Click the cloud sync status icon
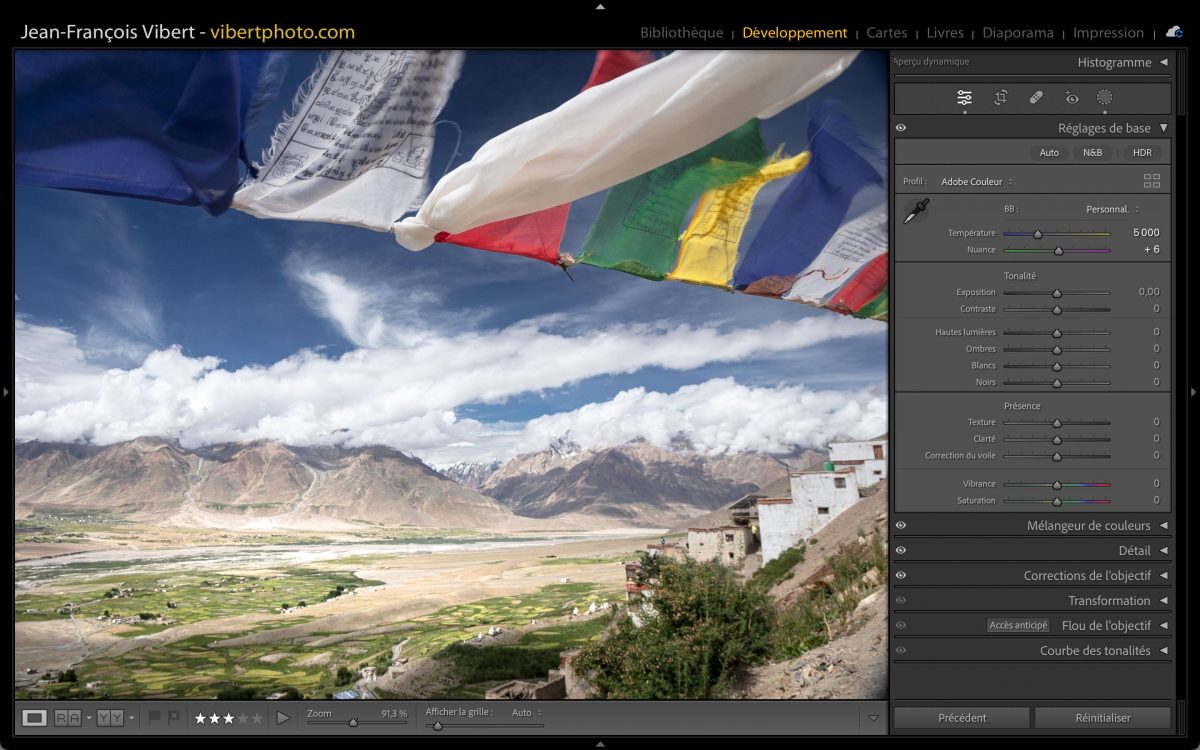The image size is (1200, 750). 1173,32
